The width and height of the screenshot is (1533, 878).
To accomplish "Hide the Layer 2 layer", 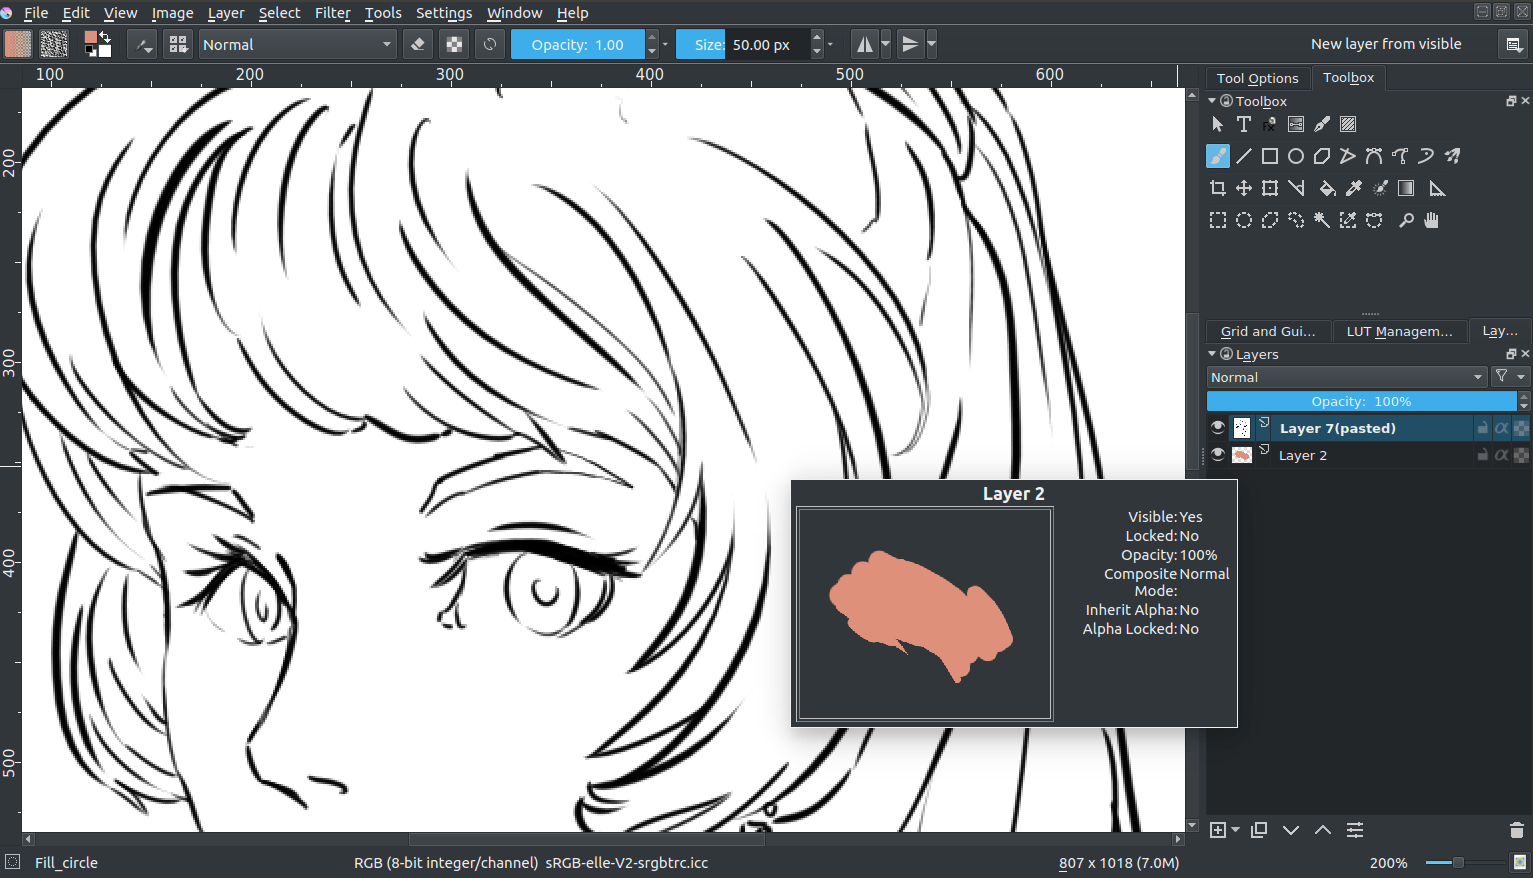I will (x=1217, y=454).
